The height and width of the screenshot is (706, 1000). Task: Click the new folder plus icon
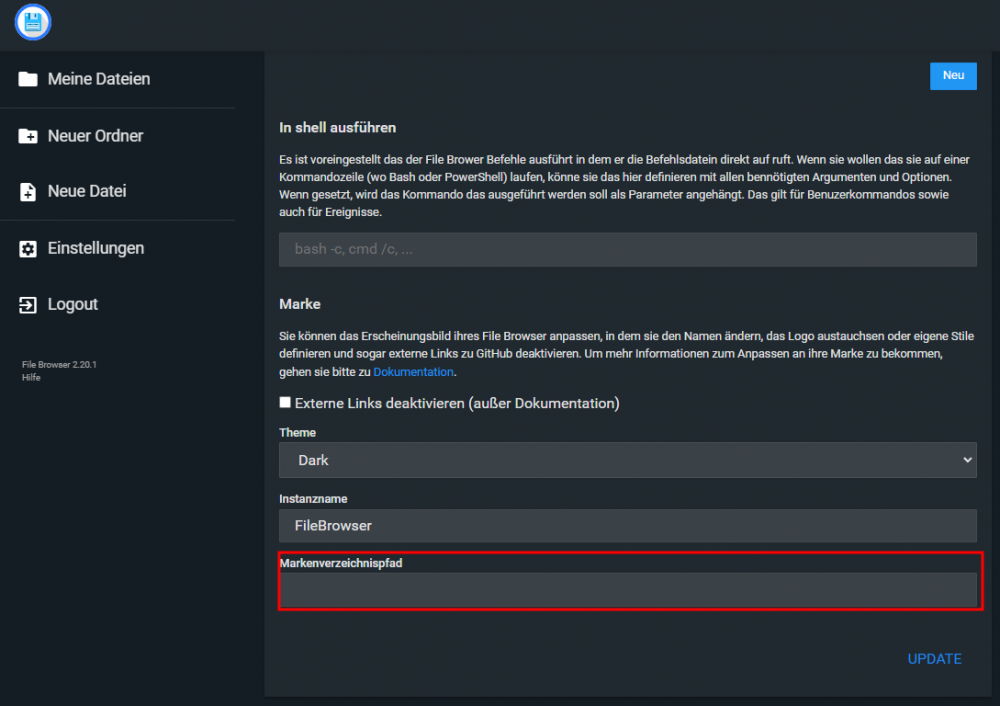pos(27,136)
